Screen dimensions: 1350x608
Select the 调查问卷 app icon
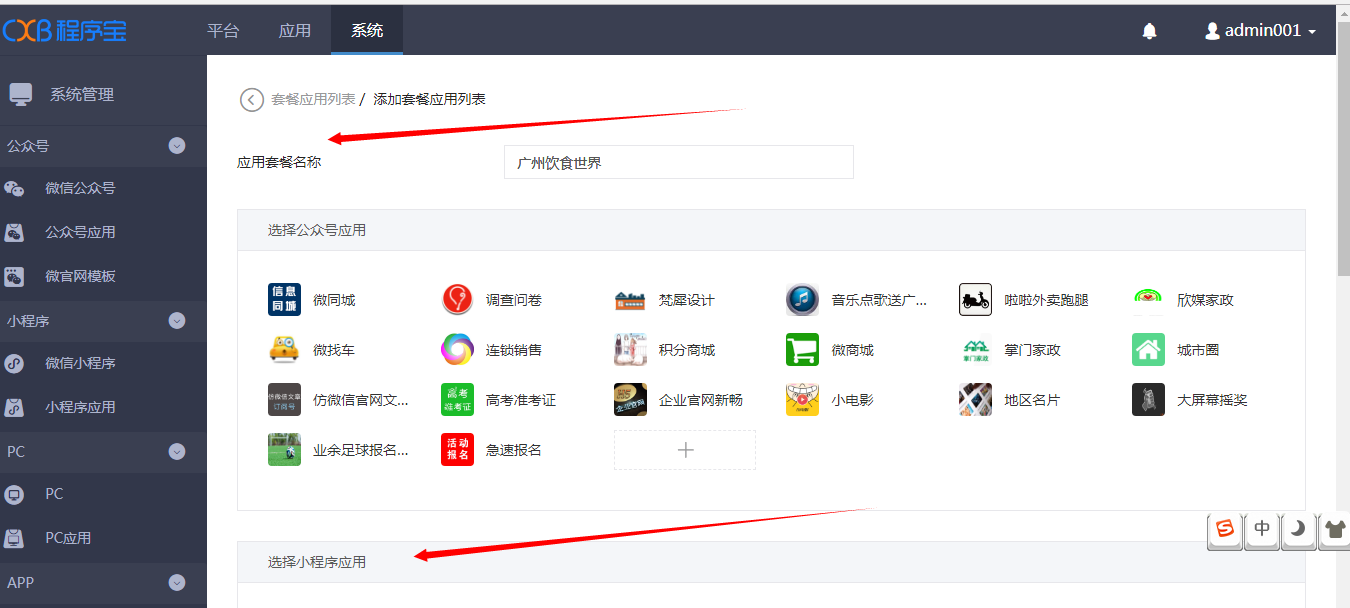coord(457,300)
